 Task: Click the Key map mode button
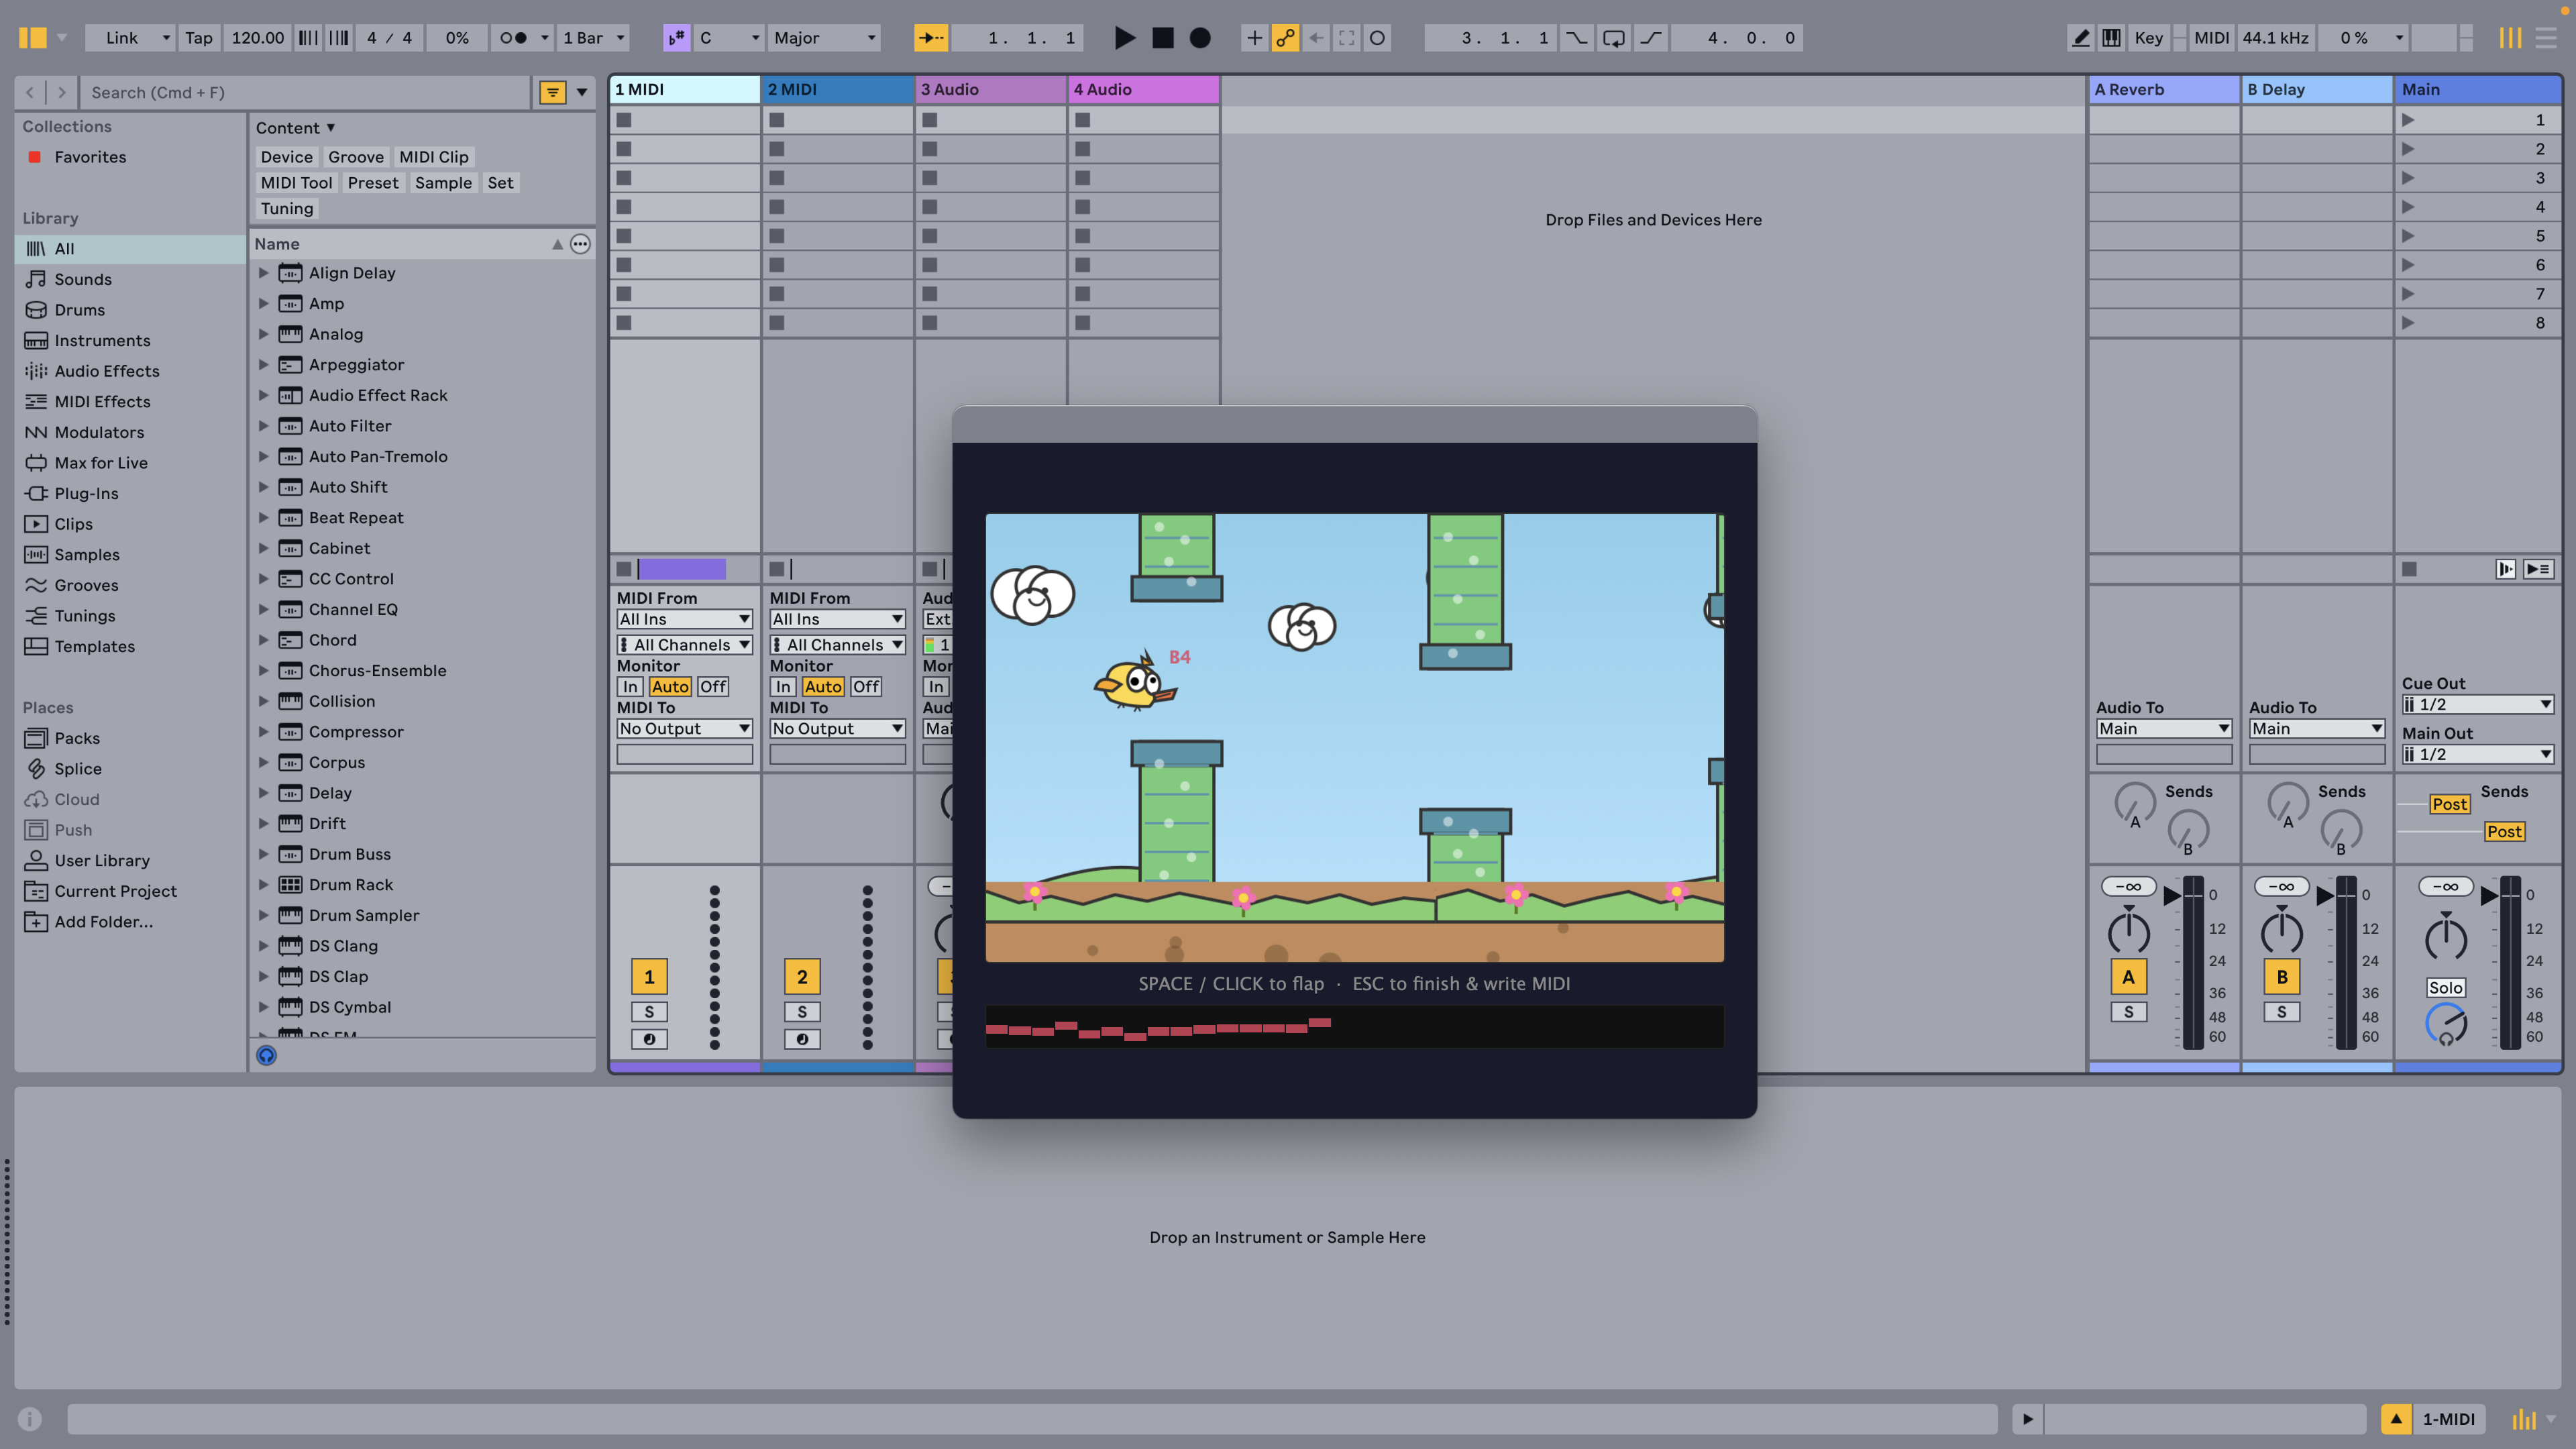[x=2148, y=38]
